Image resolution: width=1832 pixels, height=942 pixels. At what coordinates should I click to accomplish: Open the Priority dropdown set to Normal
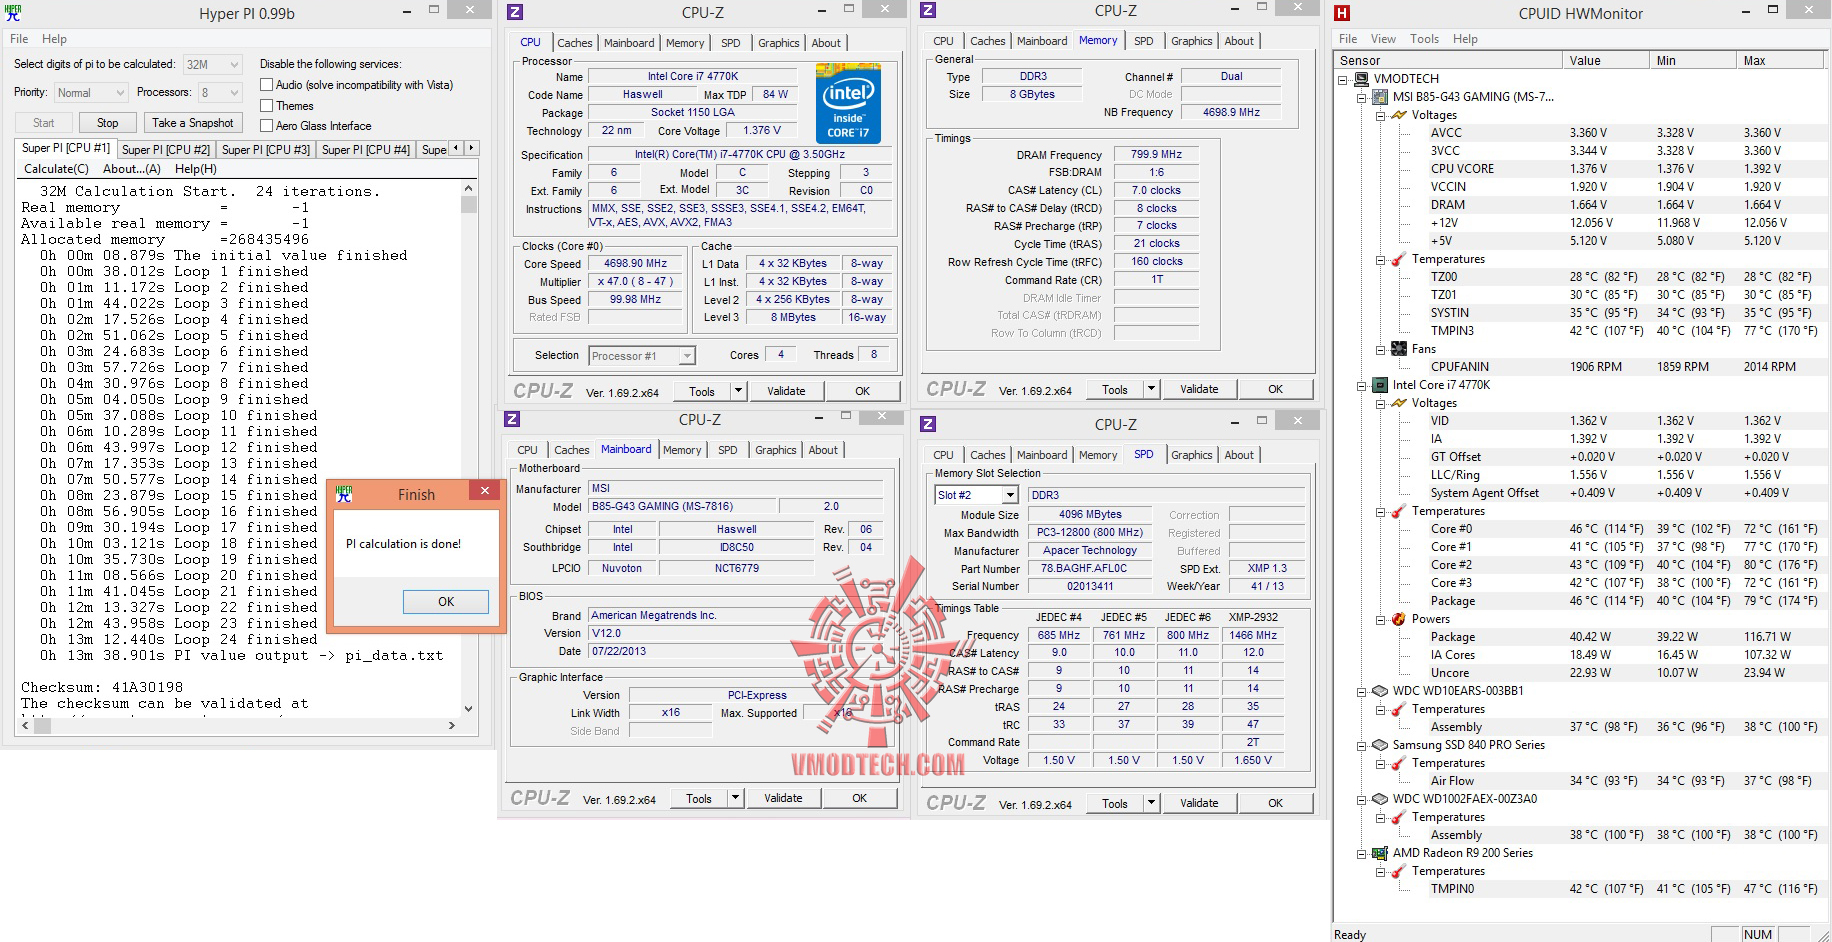click(90, 93)
